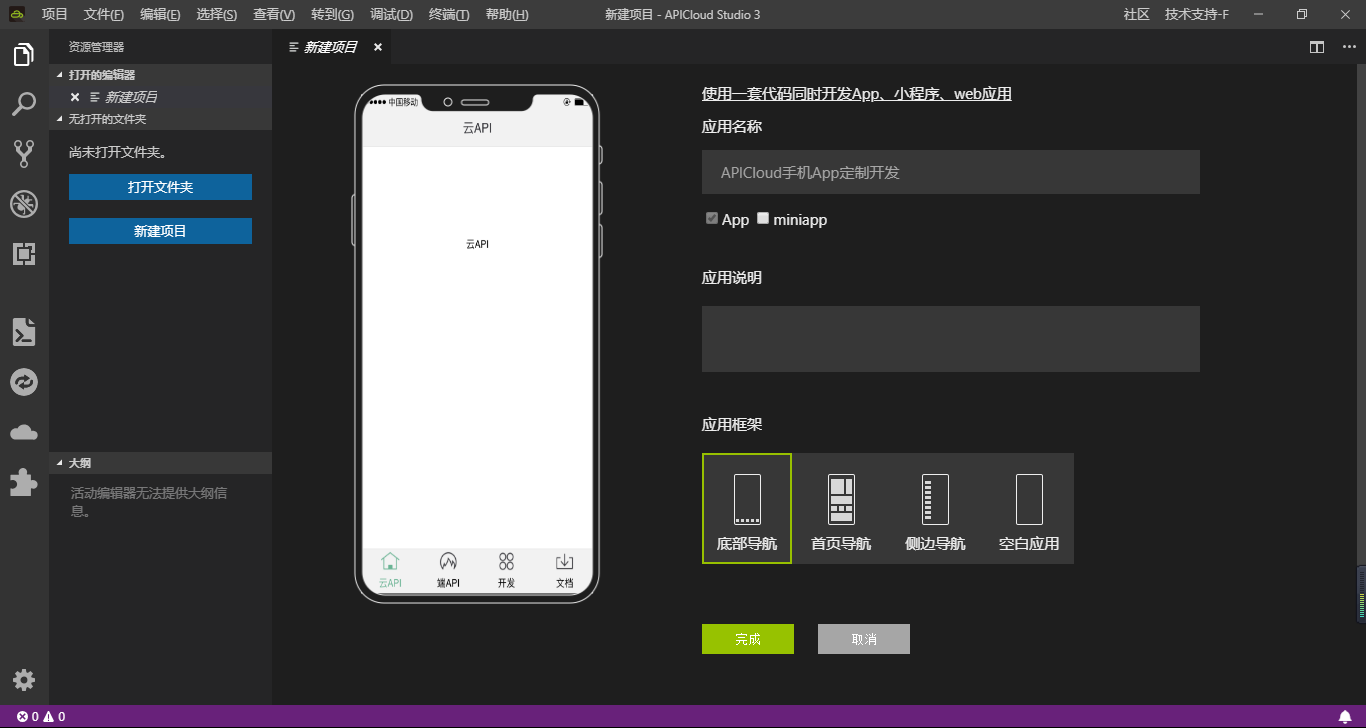The height and width of the screenshot is (728, 1366).
Task: Open the terminal script icon in activity bar
Action: click(x=24, y=332)
